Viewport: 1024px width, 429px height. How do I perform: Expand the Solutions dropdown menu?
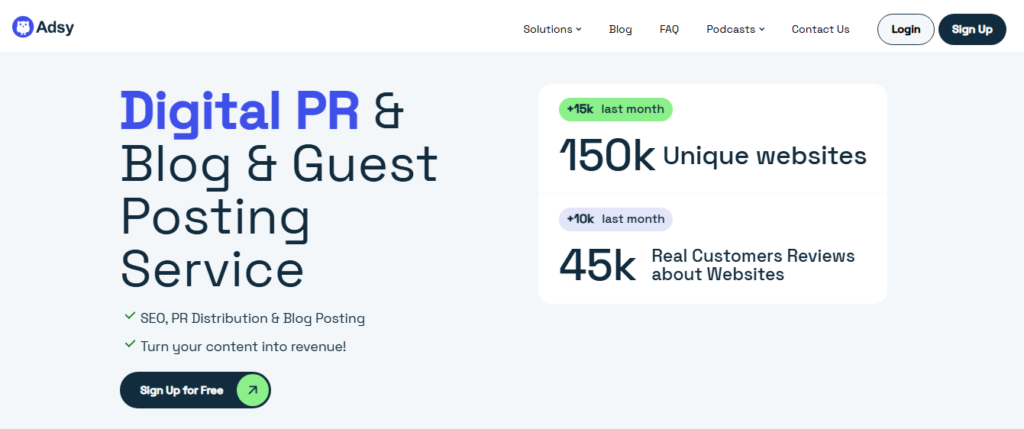pyautogui.click(x=552, y=29)
